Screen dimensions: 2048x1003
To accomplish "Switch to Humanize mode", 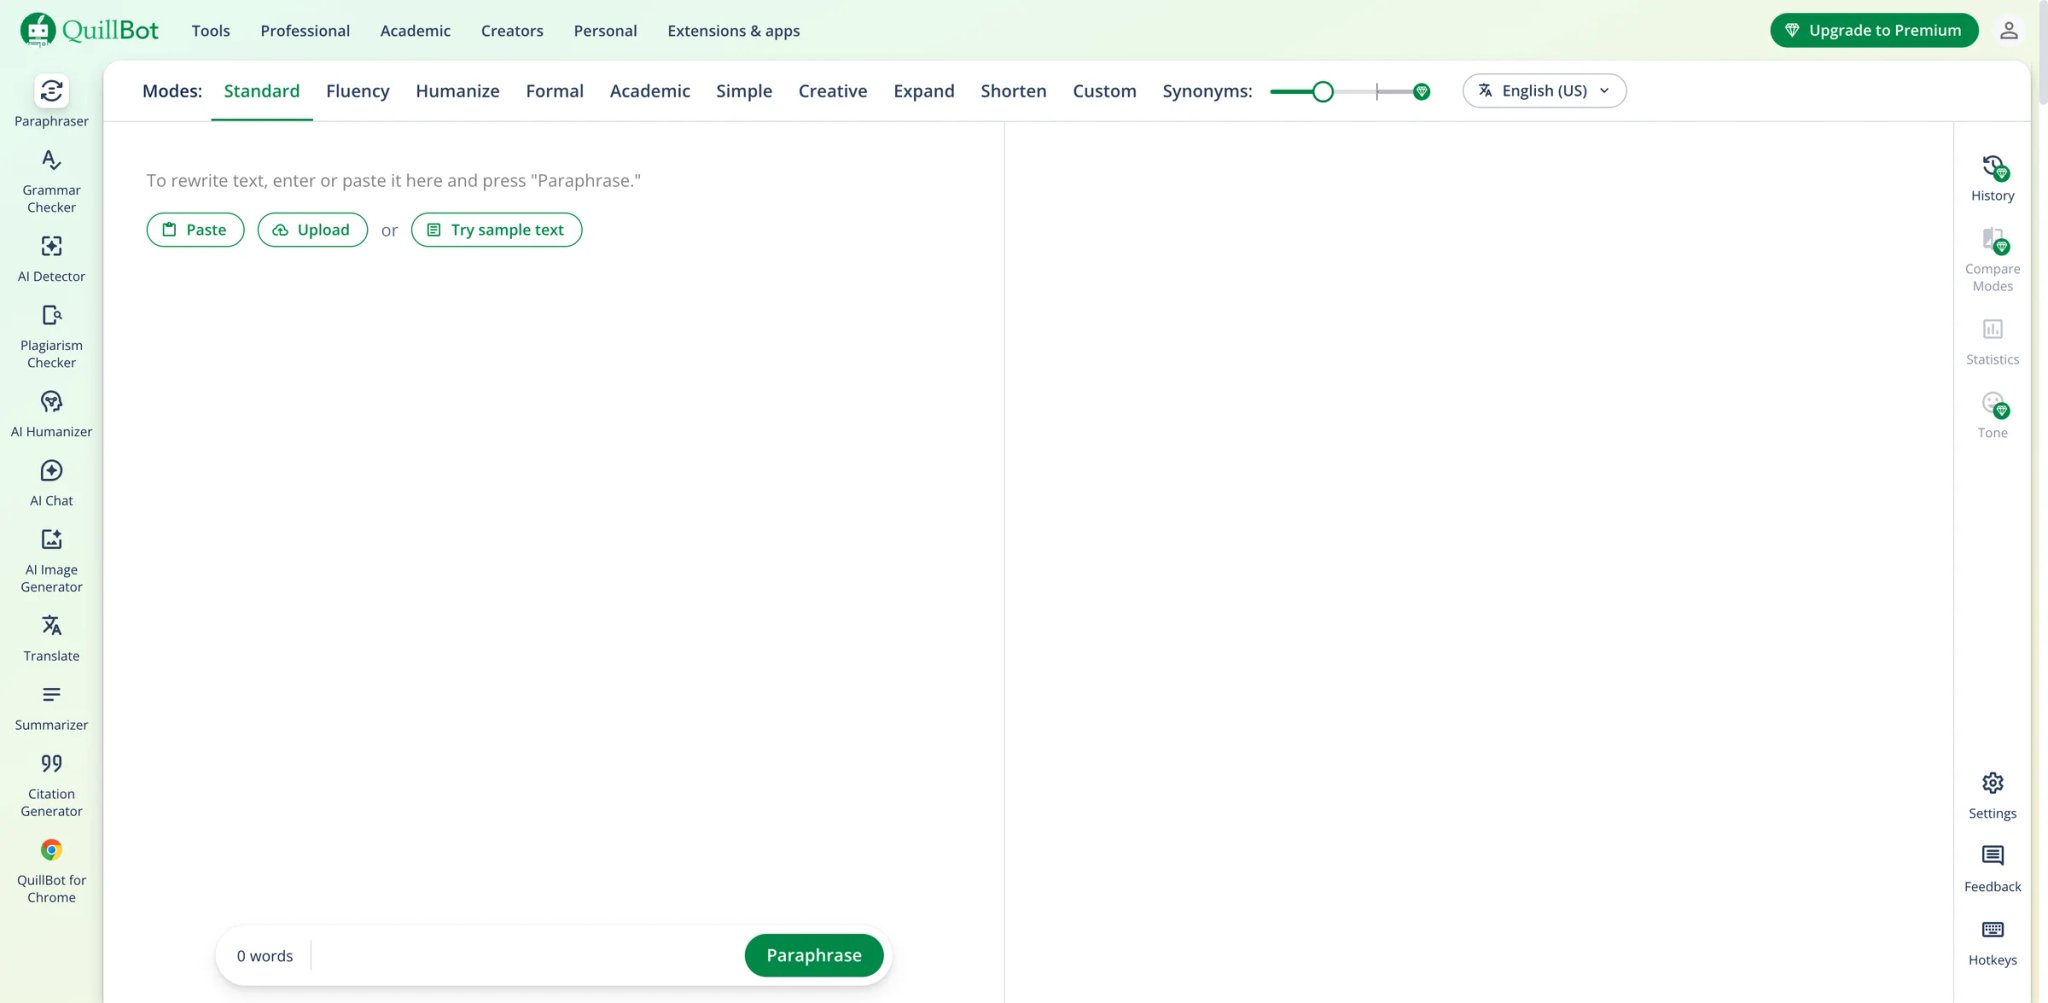I will (457, 91).
